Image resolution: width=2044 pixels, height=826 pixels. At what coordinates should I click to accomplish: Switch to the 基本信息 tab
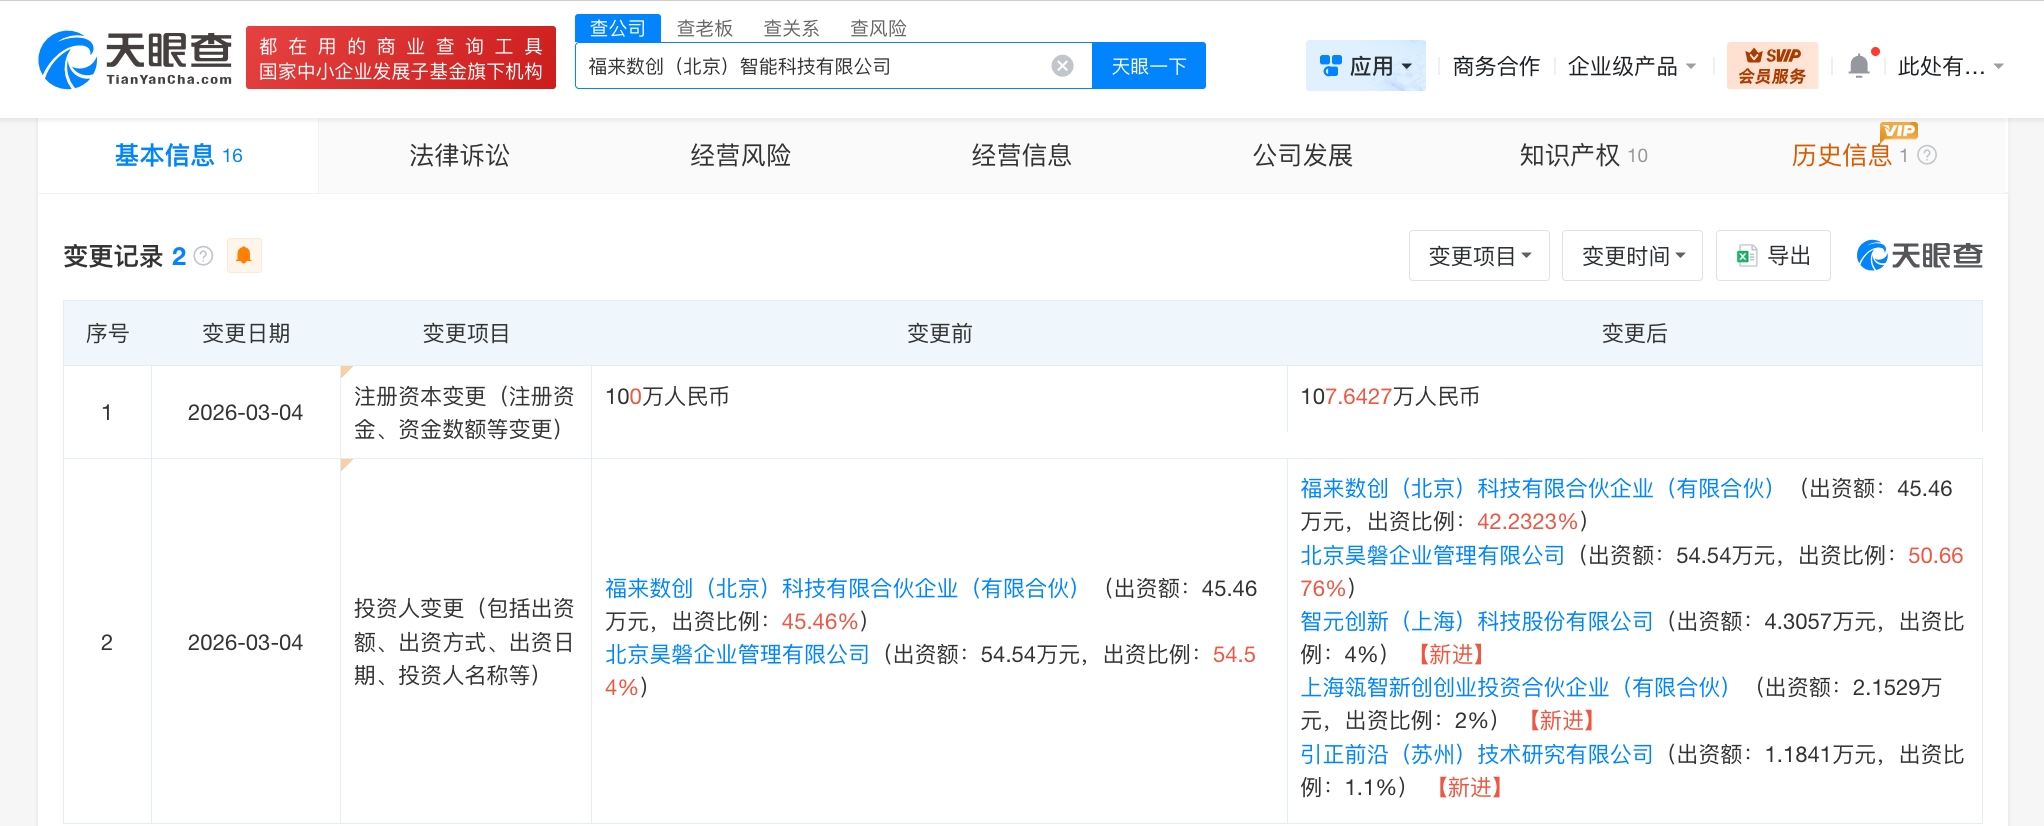(178, 155)
